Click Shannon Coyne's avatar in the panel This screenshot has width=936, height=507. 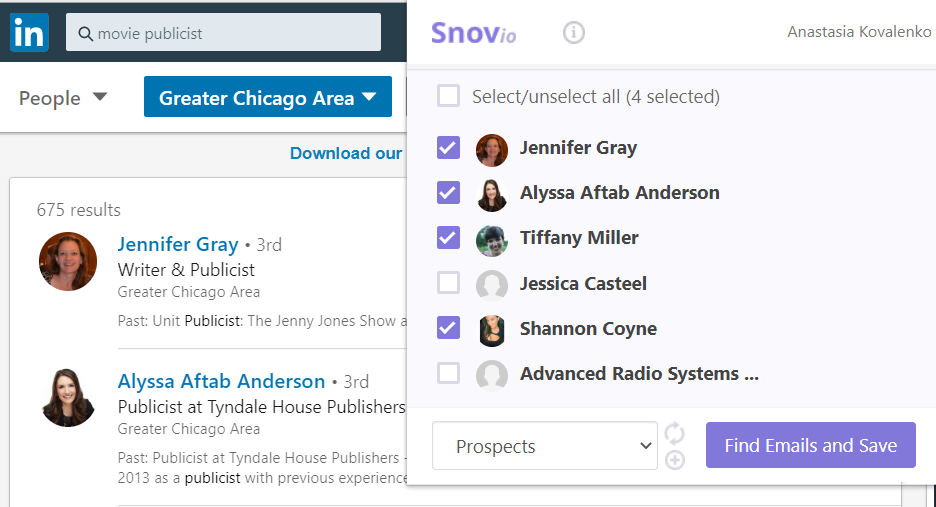492,330
